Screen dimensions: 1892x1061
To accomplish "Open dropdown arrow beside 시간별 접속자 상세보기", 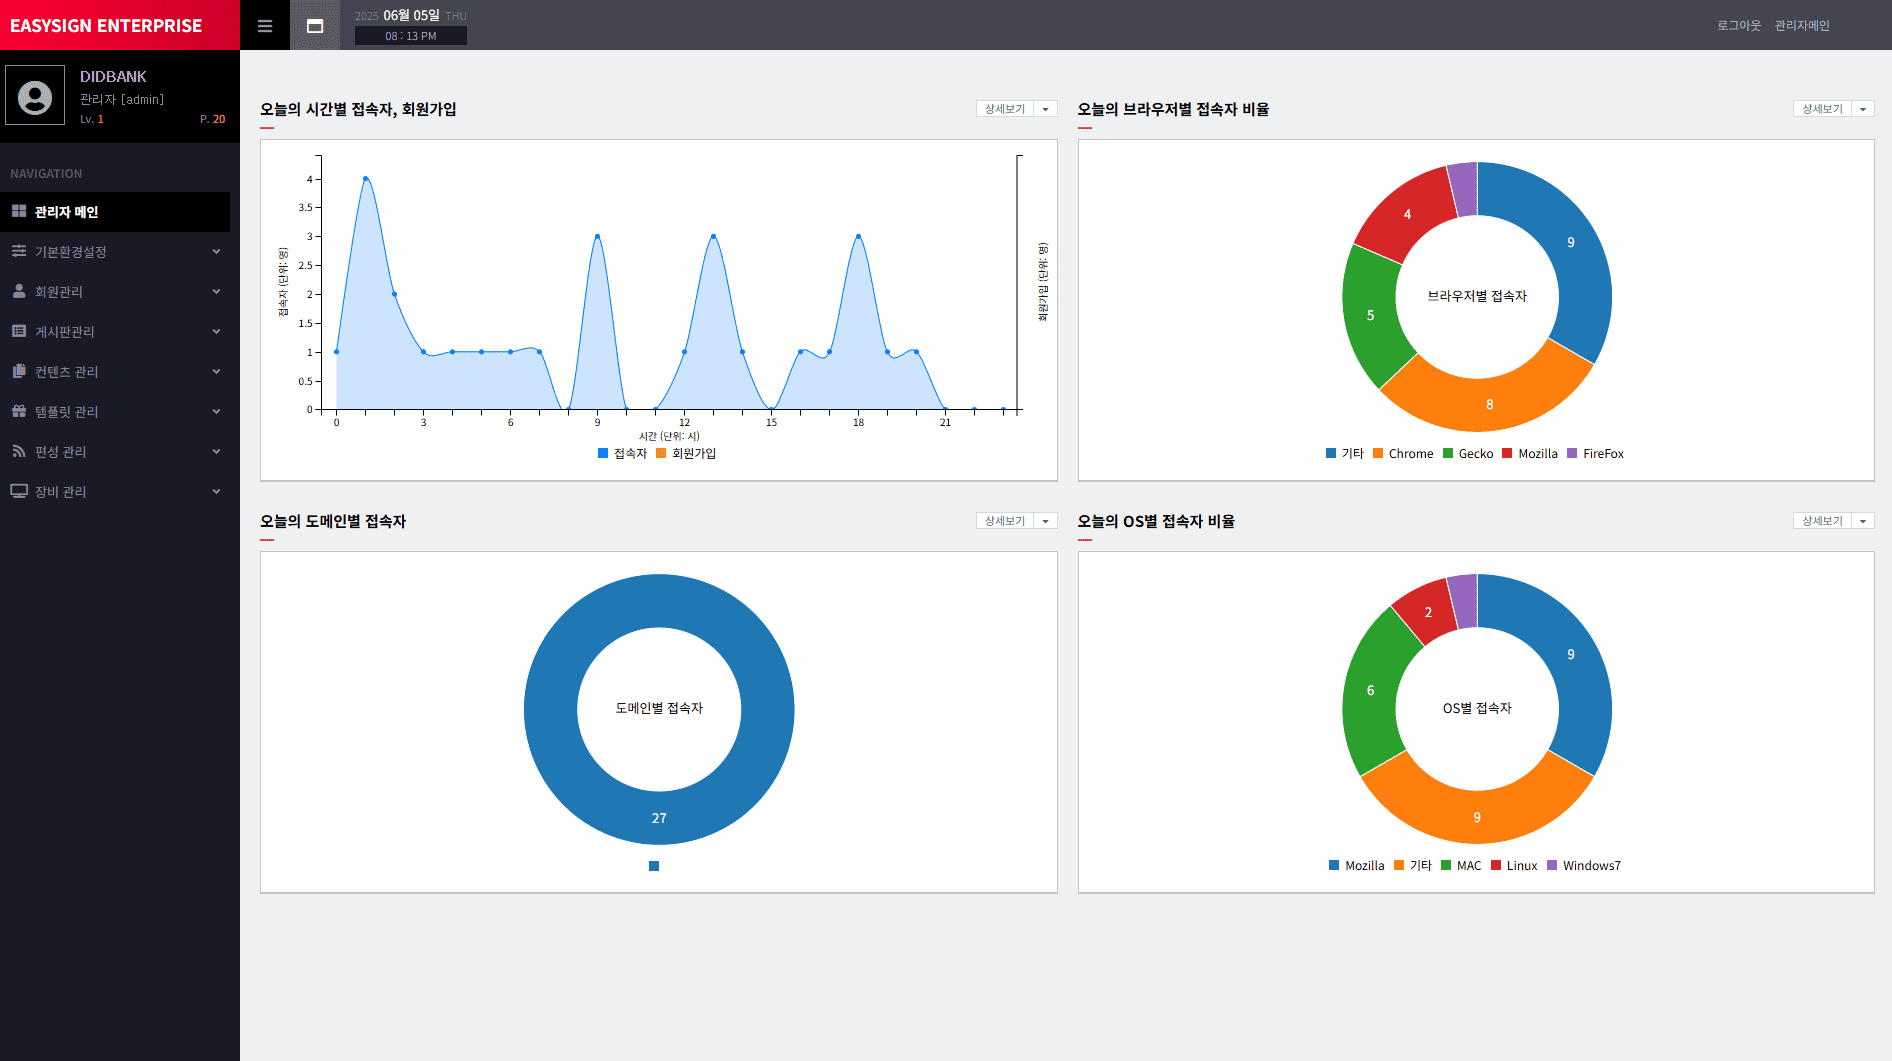I will (x=1046, y=109).
